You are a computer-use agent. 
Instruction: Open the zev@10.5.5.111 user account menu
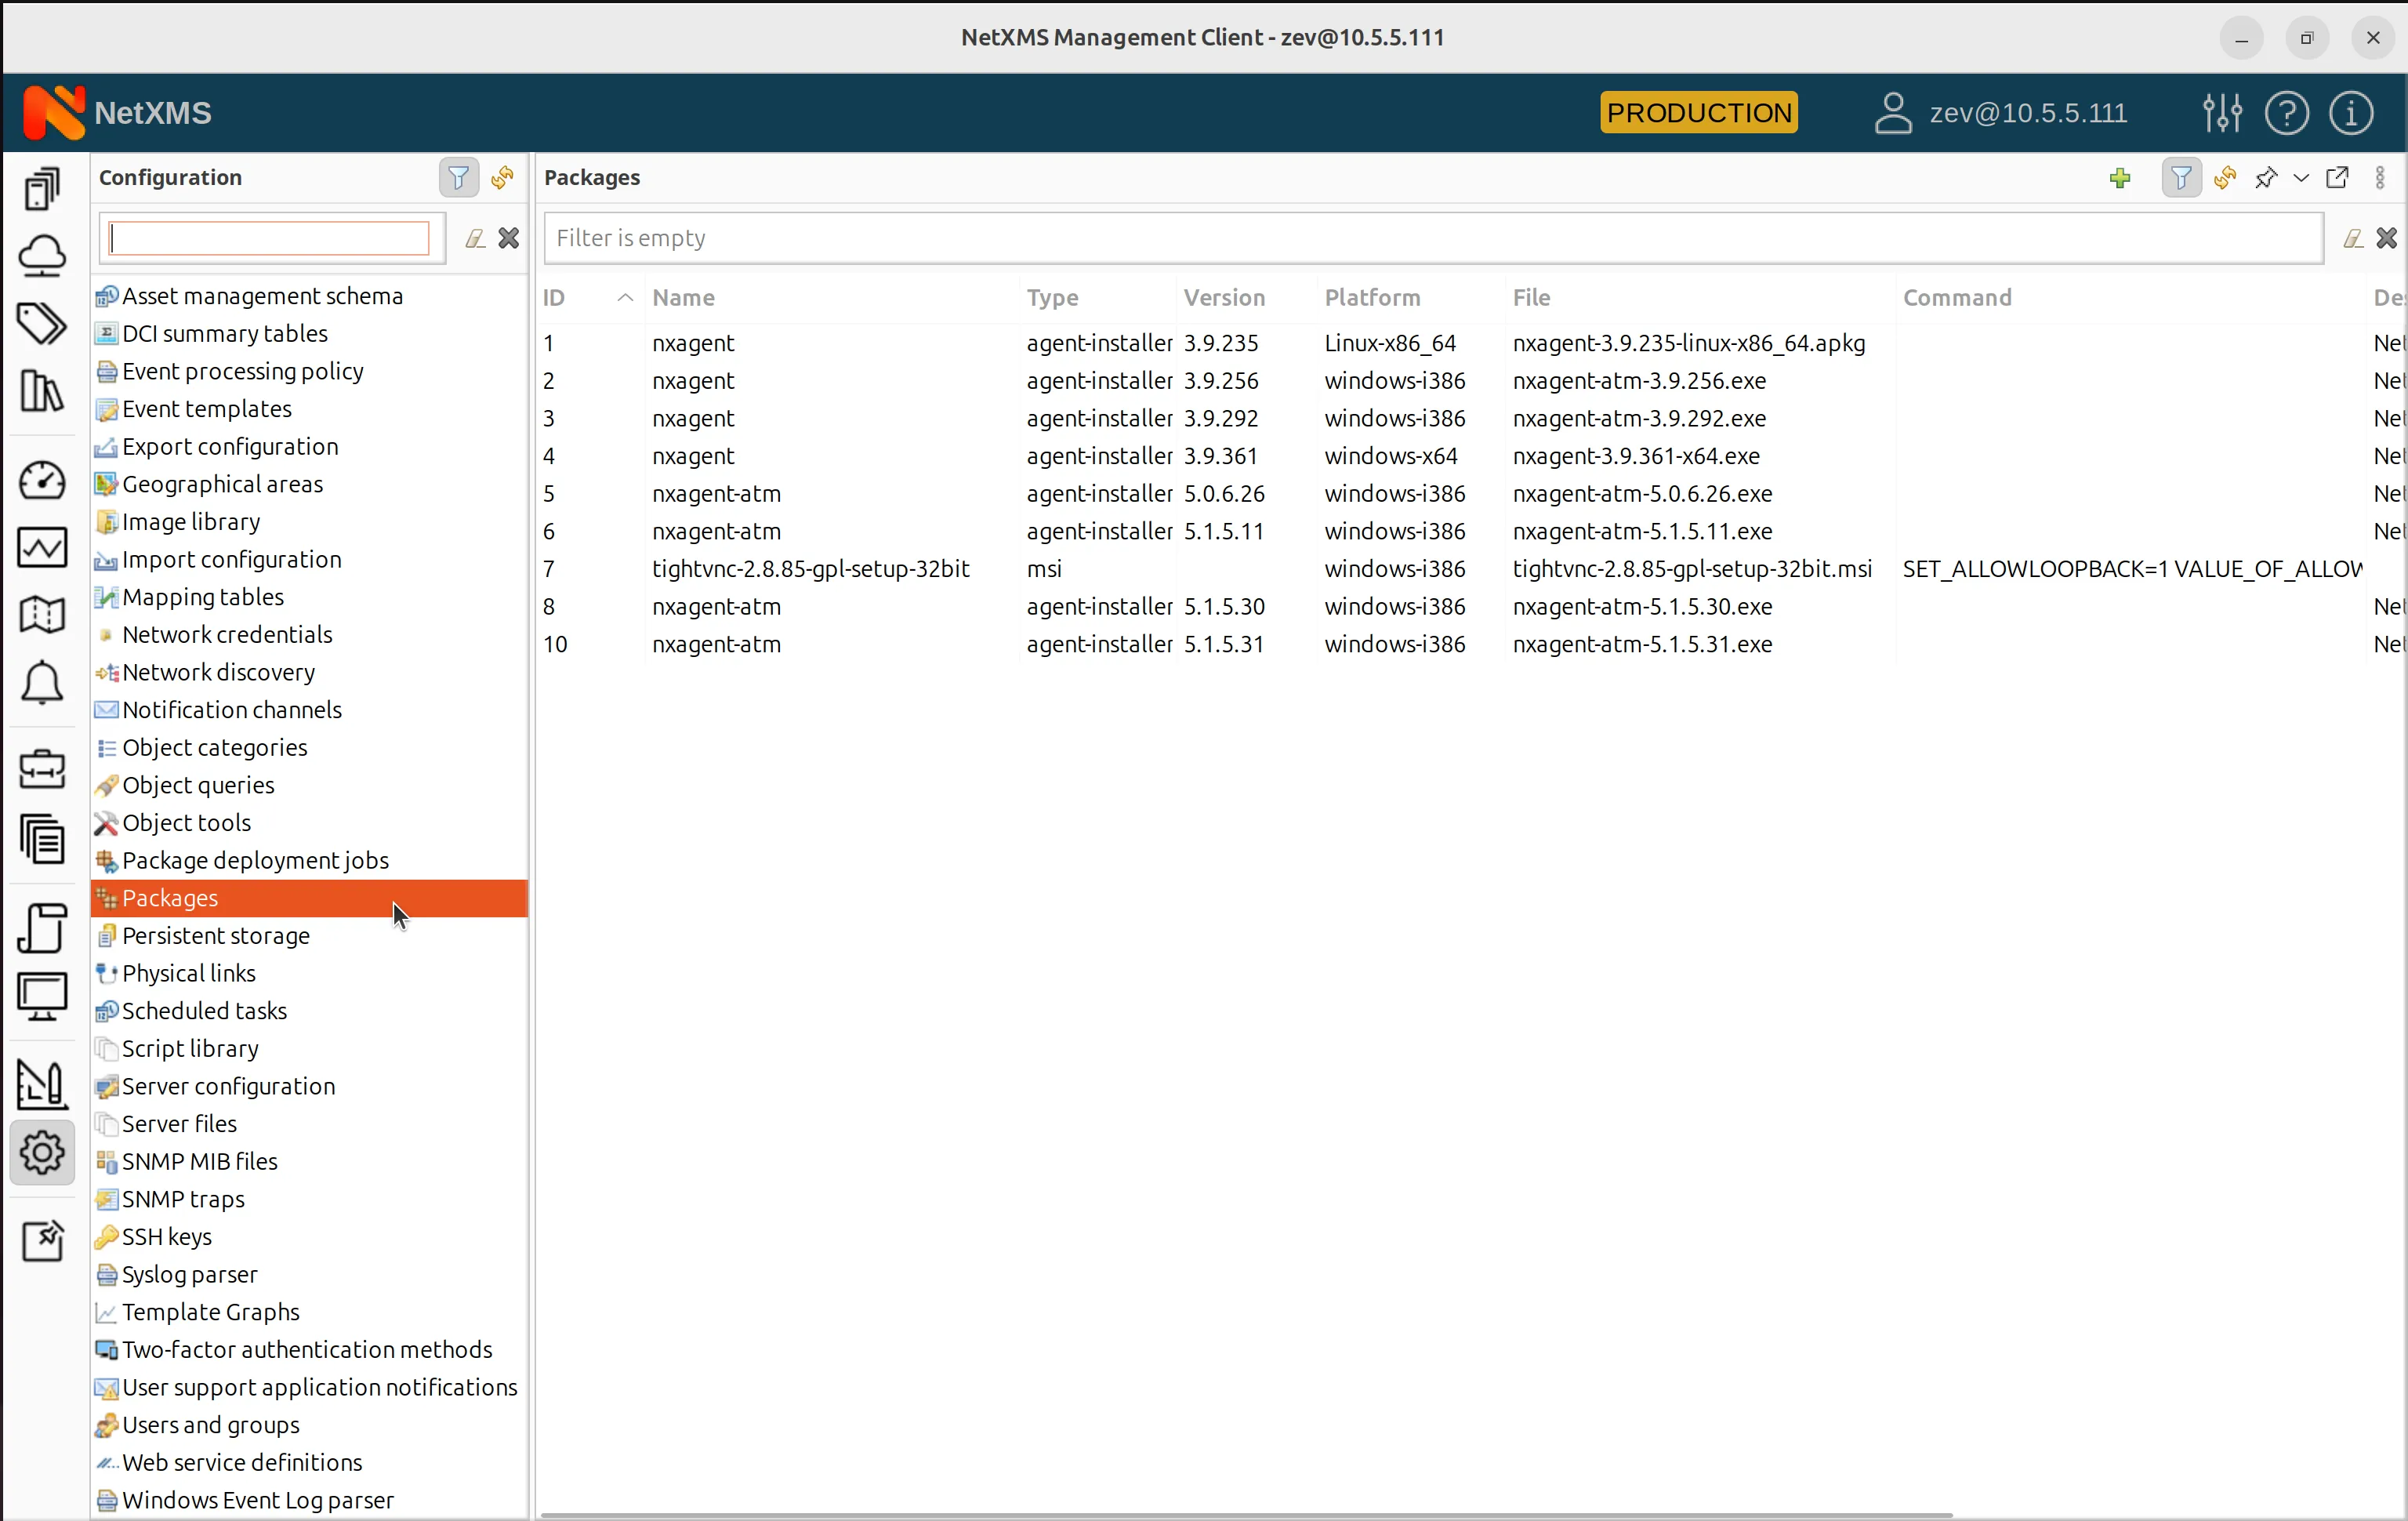[2000, 112]
